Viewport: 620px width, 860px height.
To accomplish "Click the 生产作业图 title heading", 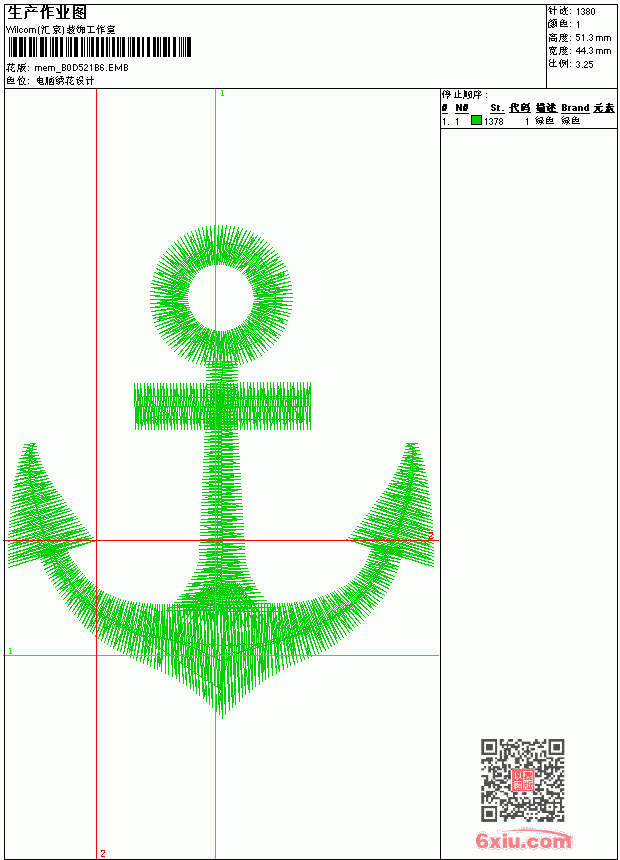I will coord(47,13).
